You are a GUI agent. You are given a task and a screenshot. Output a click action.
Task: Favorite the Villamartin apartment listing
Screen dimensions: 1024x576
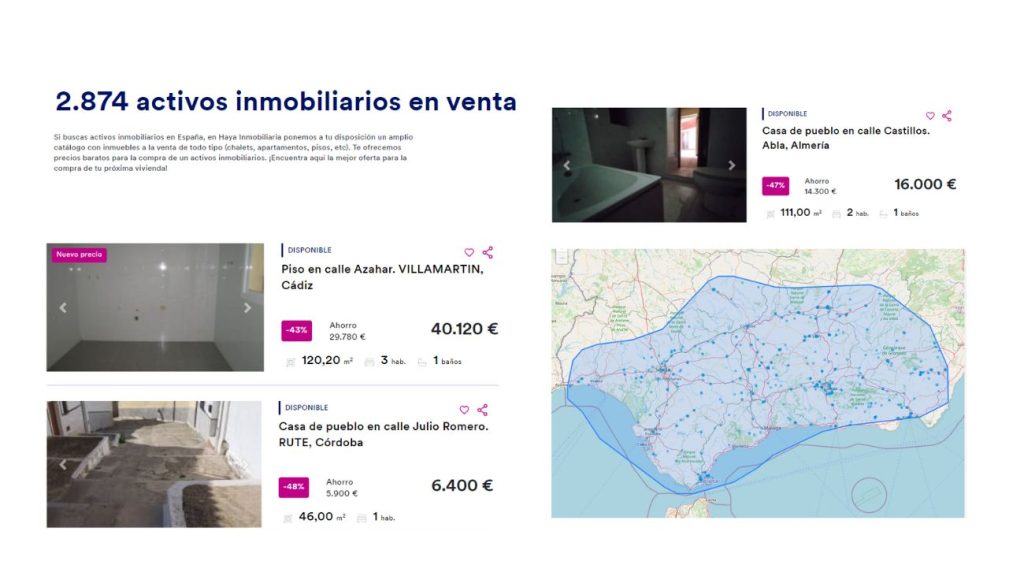pos(468,250)
